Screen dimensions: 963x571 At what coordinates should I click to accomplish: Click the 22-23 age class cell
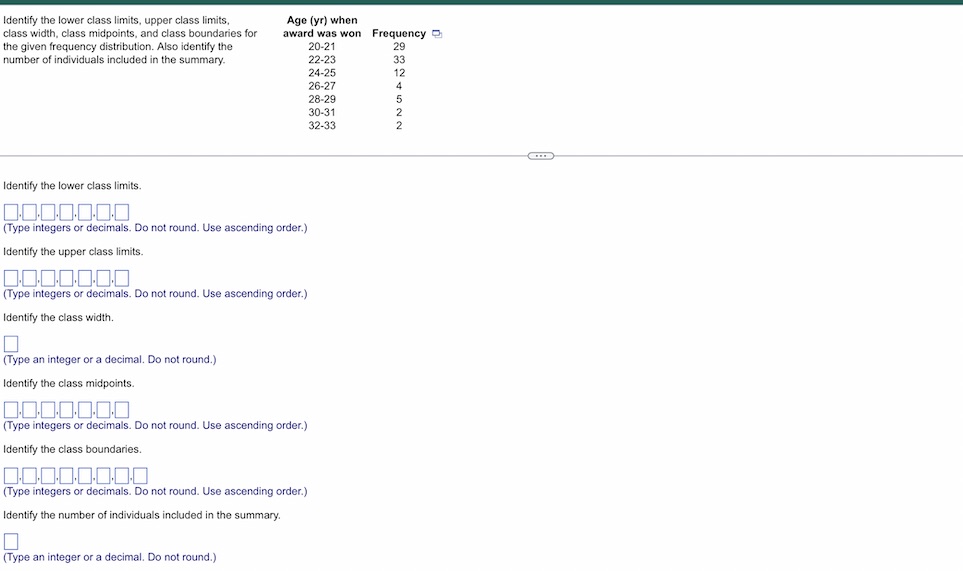(x=322, y=60)
